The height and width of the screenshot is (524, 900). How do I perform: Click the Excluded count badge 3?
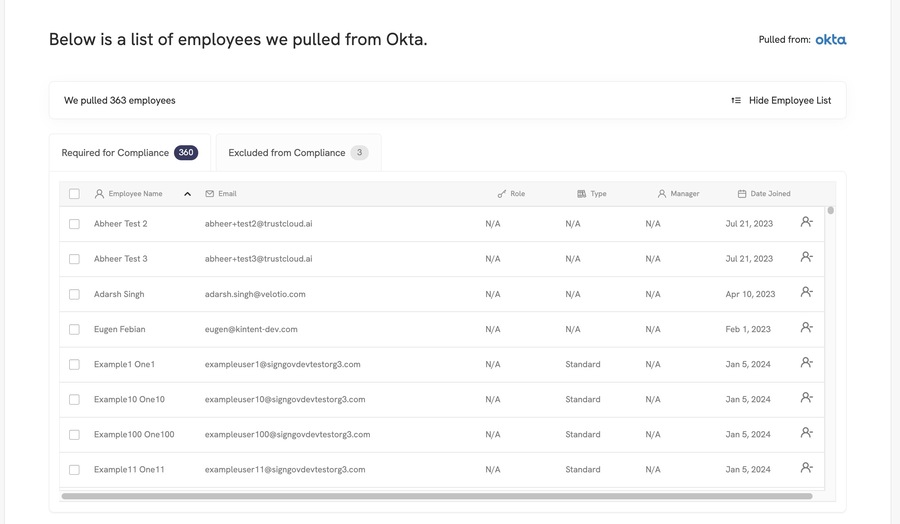[359, 153]
